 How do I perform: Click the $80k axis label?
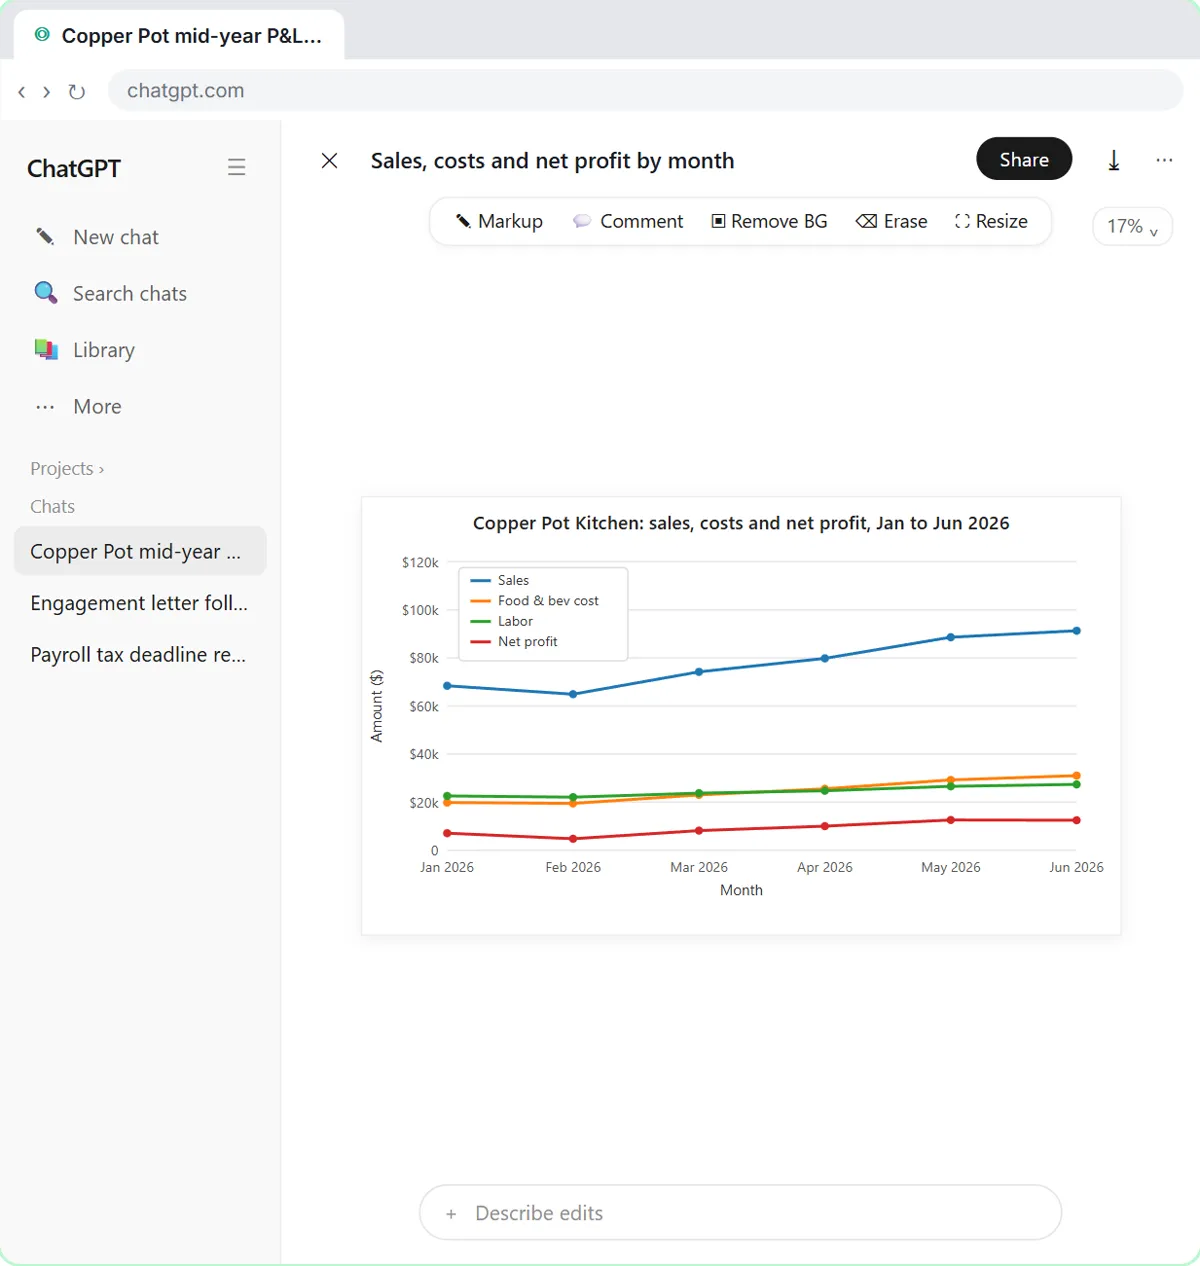click(x=424, y=658)
